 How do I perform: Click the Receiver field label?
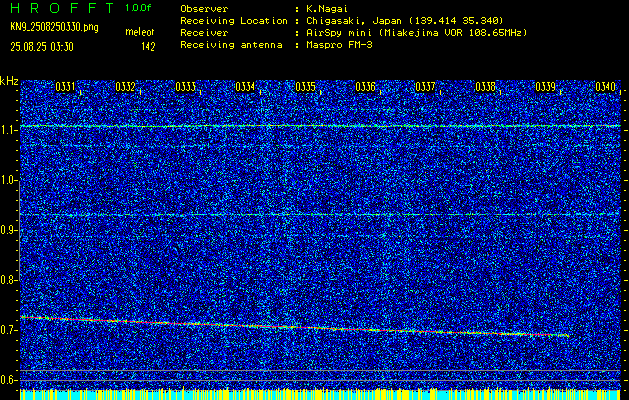pyautogui.click(x=204, y=33)
